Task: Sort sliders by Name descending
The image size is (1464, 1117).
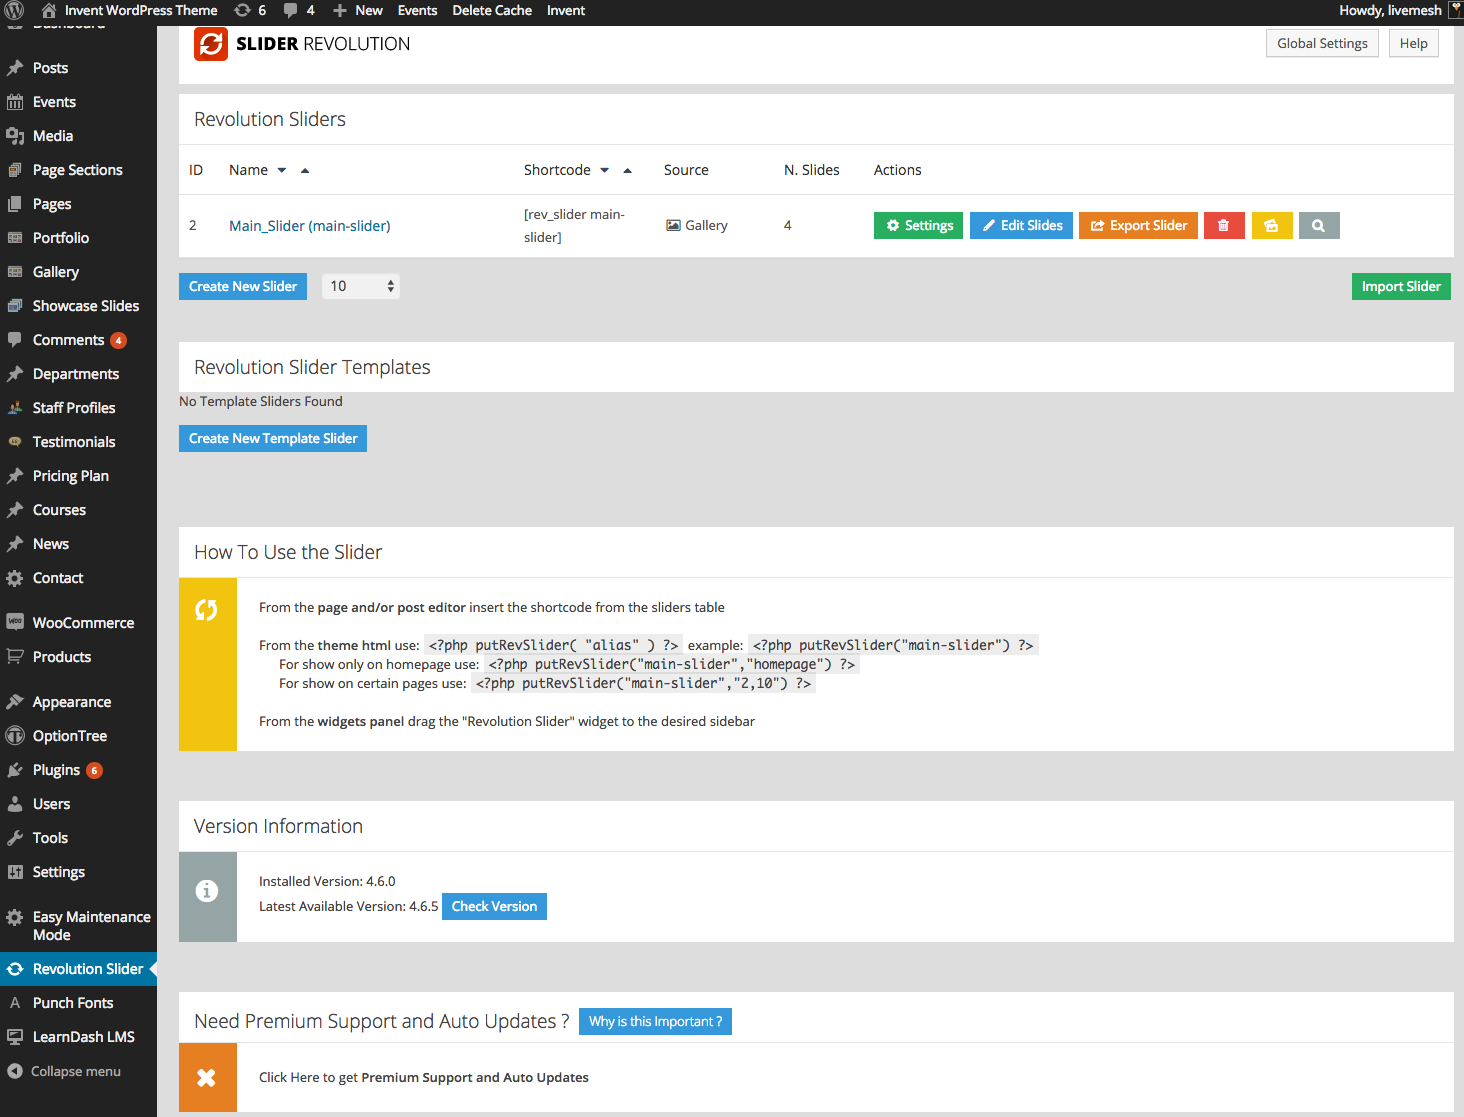Action: click(281, 170)
